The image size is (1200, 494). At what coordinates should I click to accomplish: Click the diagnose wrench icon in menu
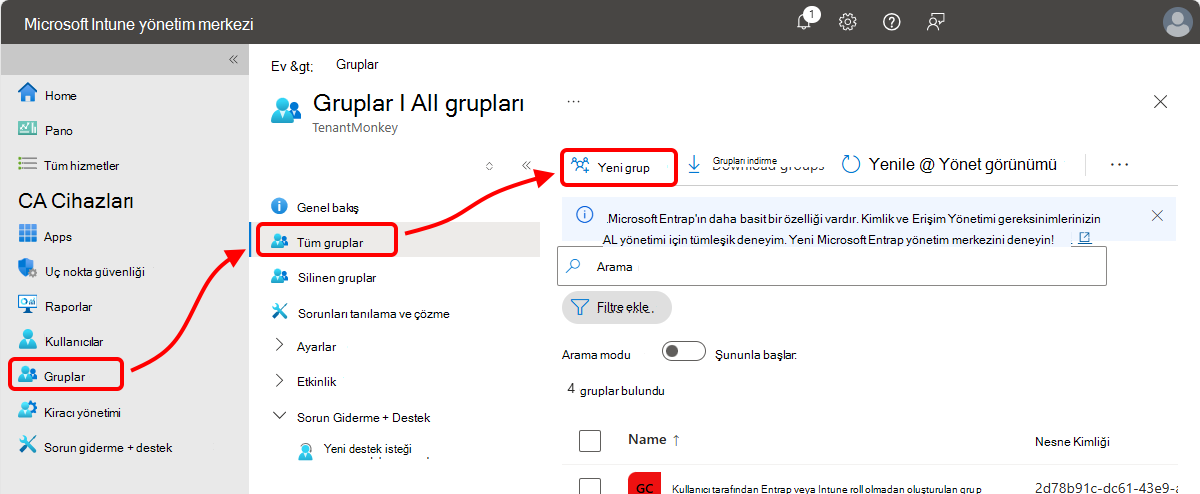point(279,312)
